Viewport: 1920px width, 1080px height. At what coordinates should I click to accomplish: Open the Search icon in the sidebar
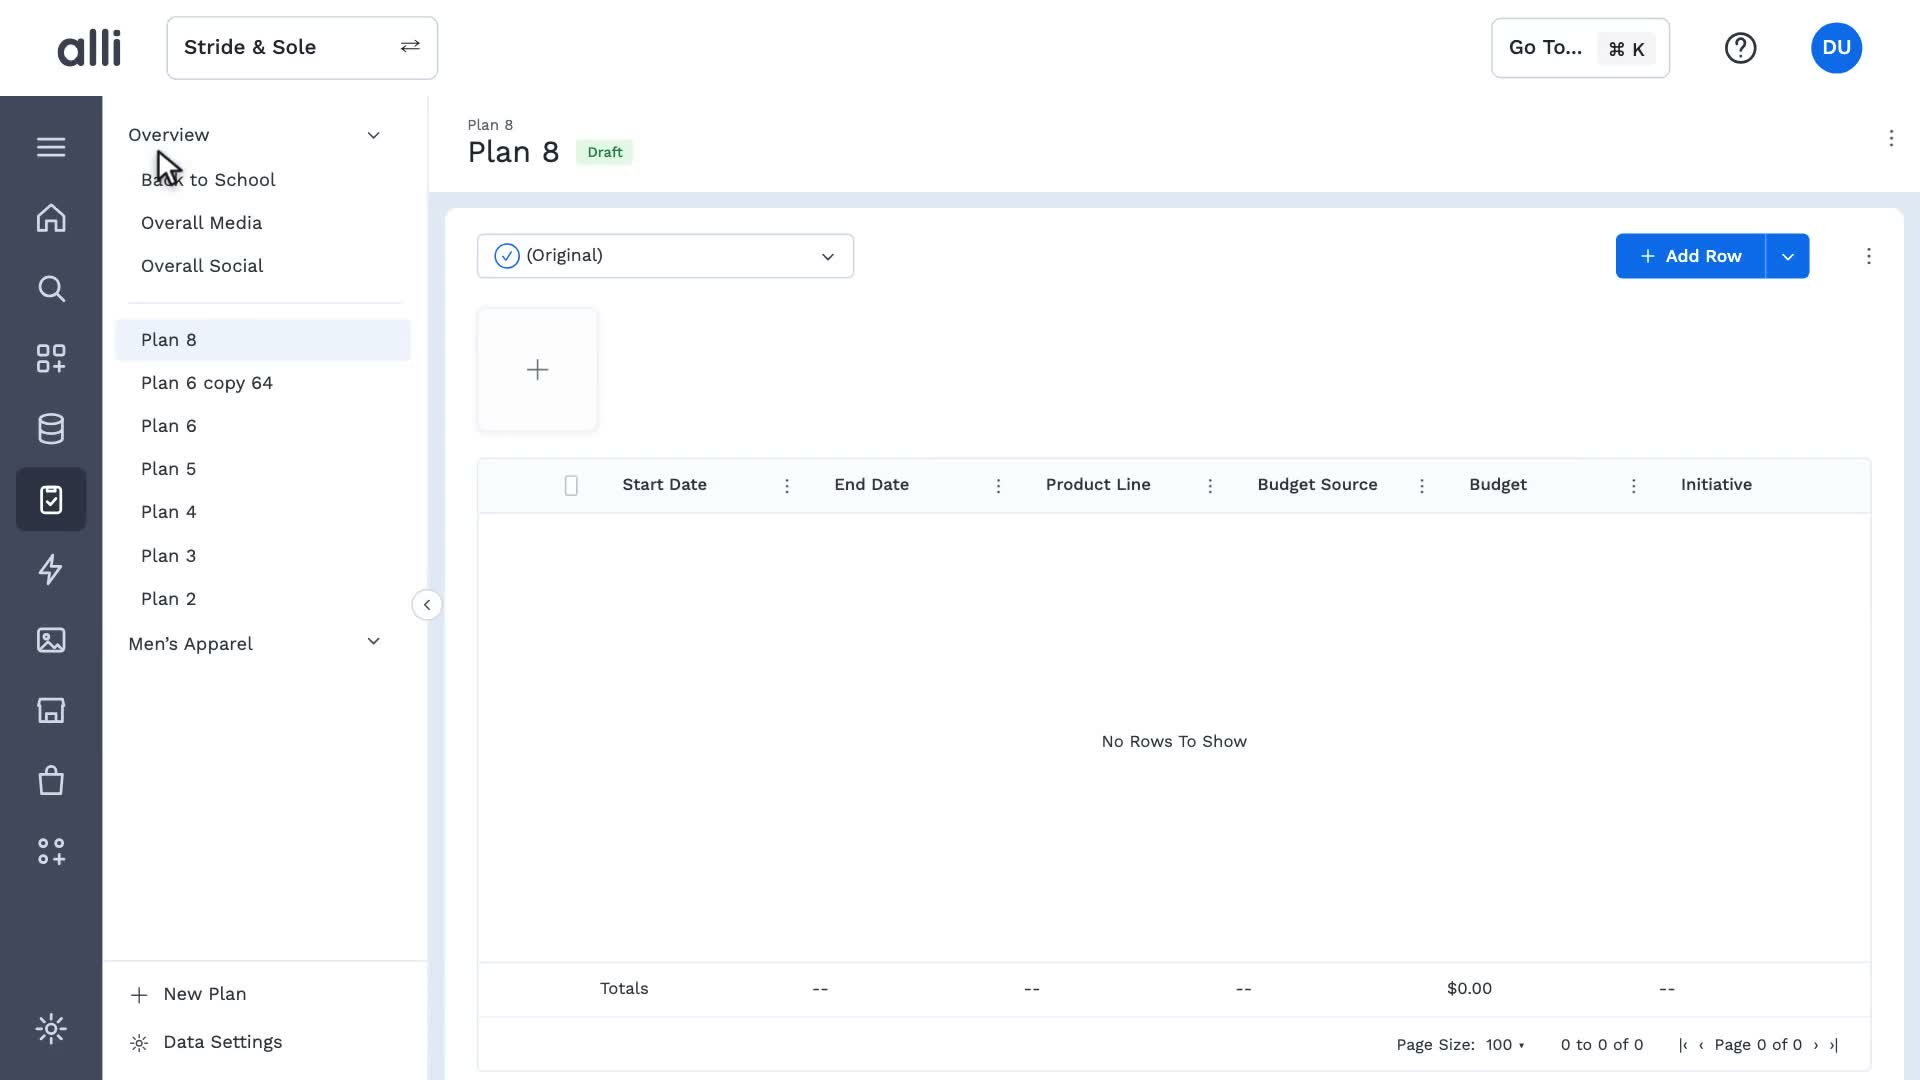(51, 289)
